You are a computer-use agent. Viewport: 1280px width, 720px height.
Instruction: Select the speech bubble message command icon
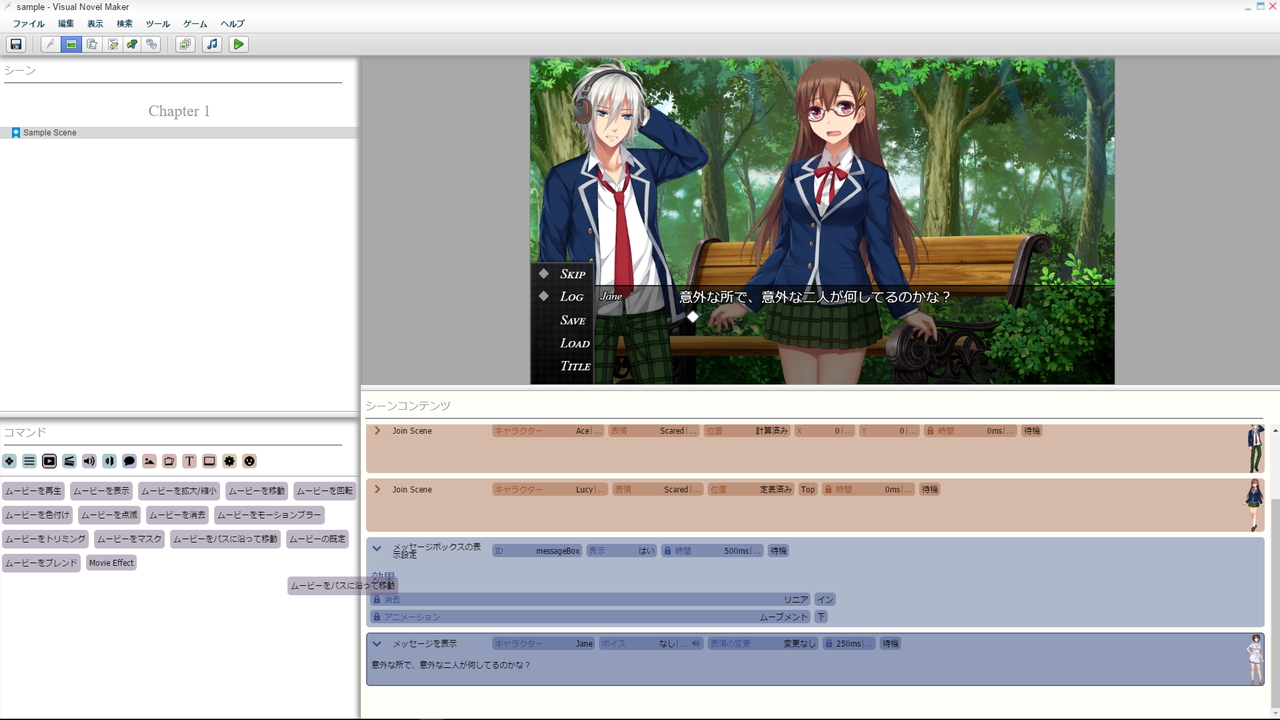click(x=127, y=461)
